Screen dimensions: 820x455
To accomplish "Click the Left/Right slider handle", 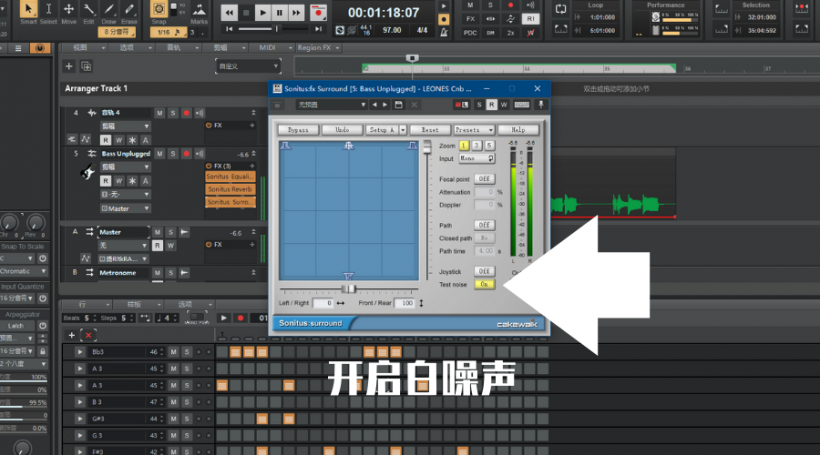I will click(348, 289).
